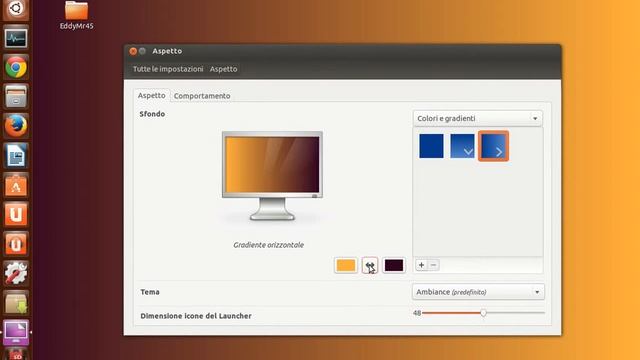The height and width of the screenshot is (360, 640).
Task: Open the Colori e gradienti dropdown
Action: (x=478, y=118)
